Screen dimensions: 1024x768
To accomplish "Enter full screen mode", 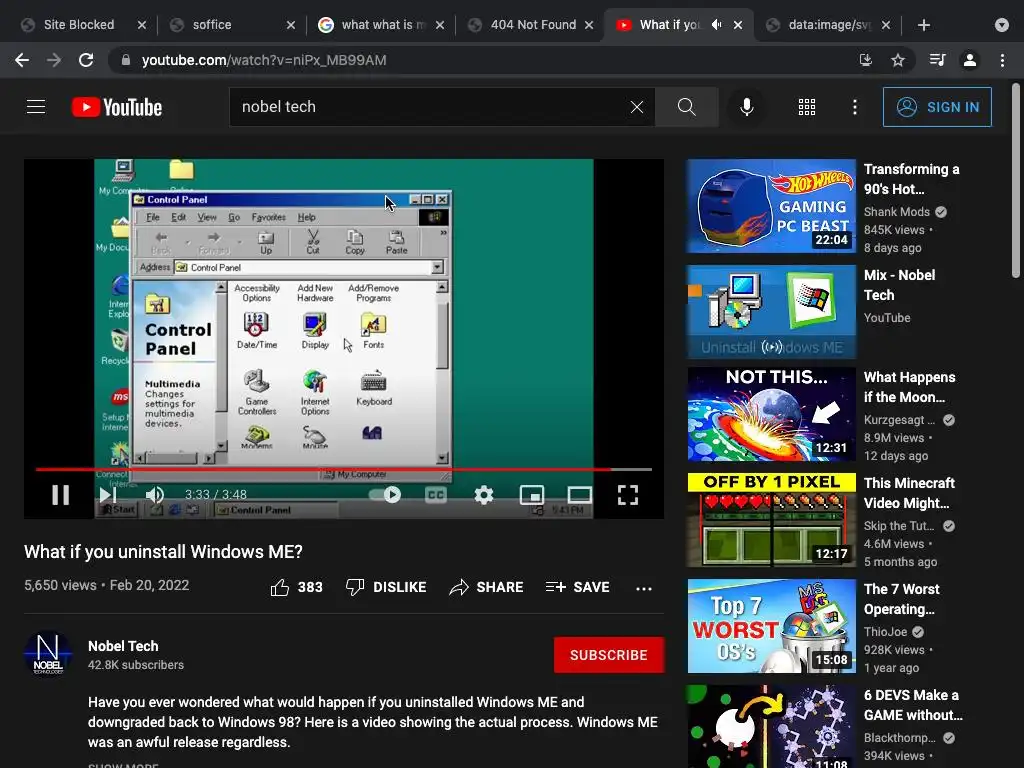I will point(628,495).
